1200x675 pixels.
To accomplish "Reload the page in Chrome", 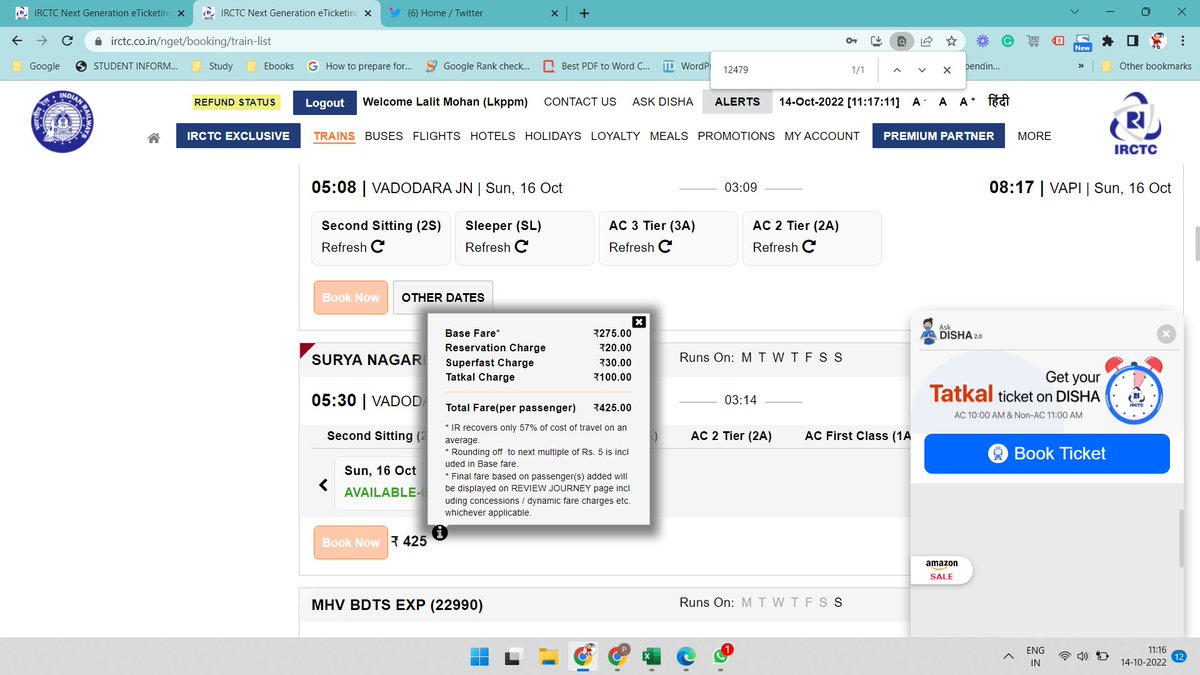I will pyautogui.click(x=66, y=41).
